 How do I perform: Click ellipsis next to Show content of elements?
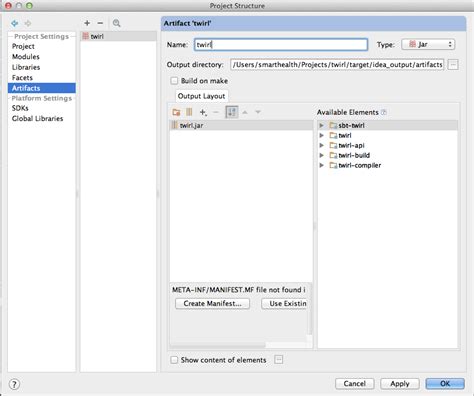coord(279,360)
